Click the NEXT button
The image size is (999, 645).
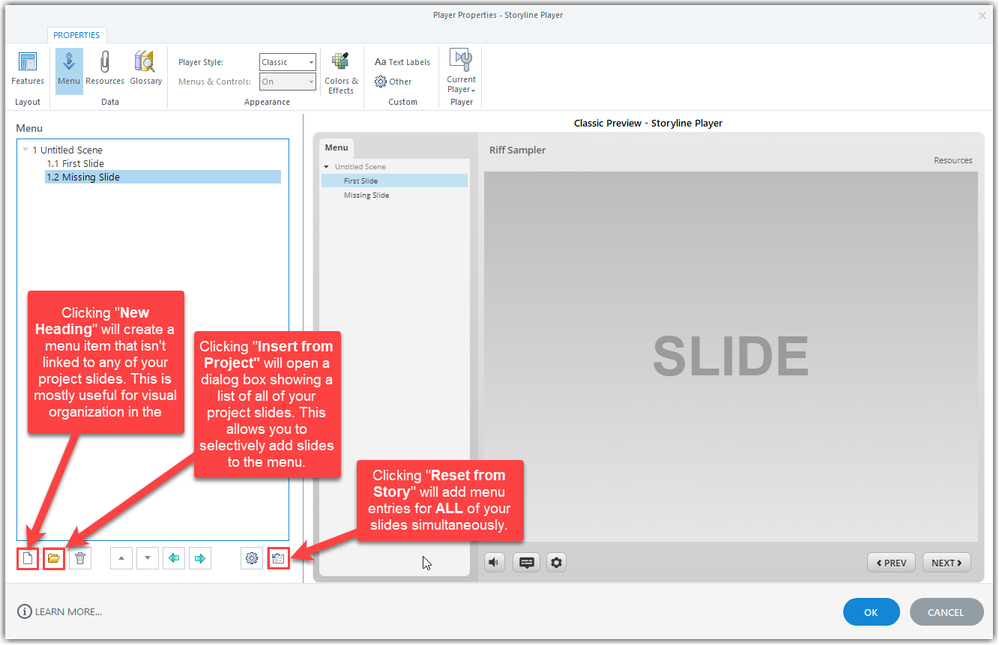(x=946, y=563)
